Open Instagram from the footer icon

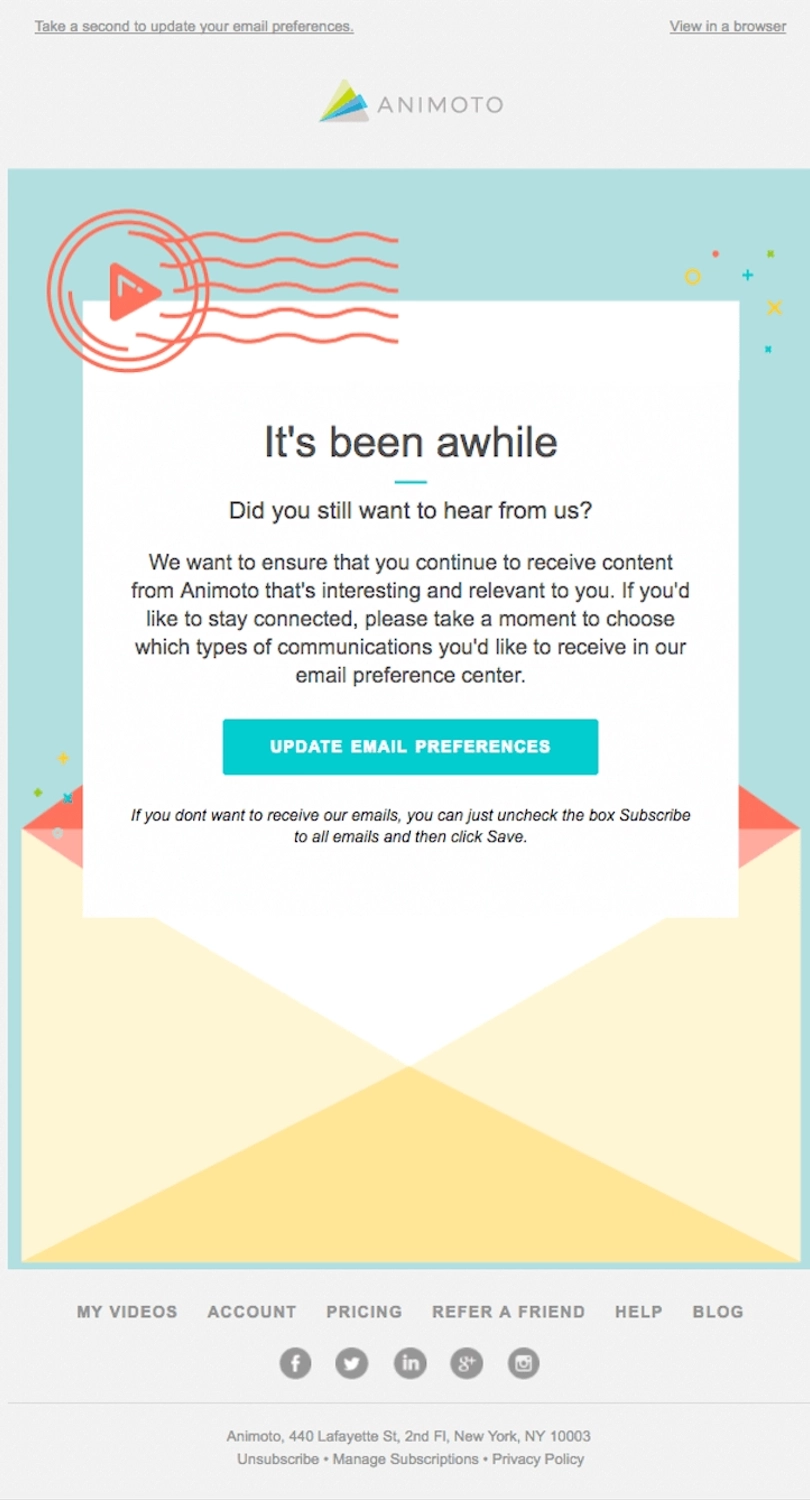point(523,1362)
